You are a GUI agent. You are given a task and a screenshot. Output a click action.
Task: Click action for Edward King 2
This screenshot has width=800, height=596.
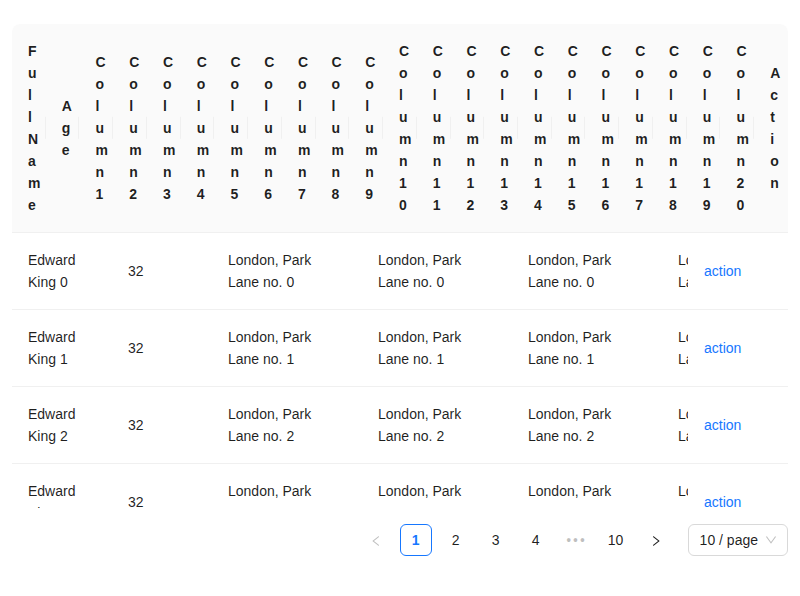point(722,425)
